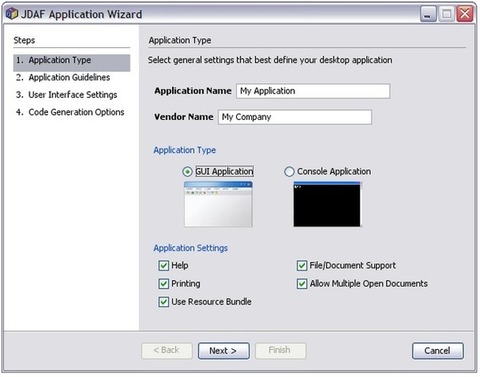480x377 pixels.
Task: Select the GUI Application preview thumbnail
Action: coord(218,204)
